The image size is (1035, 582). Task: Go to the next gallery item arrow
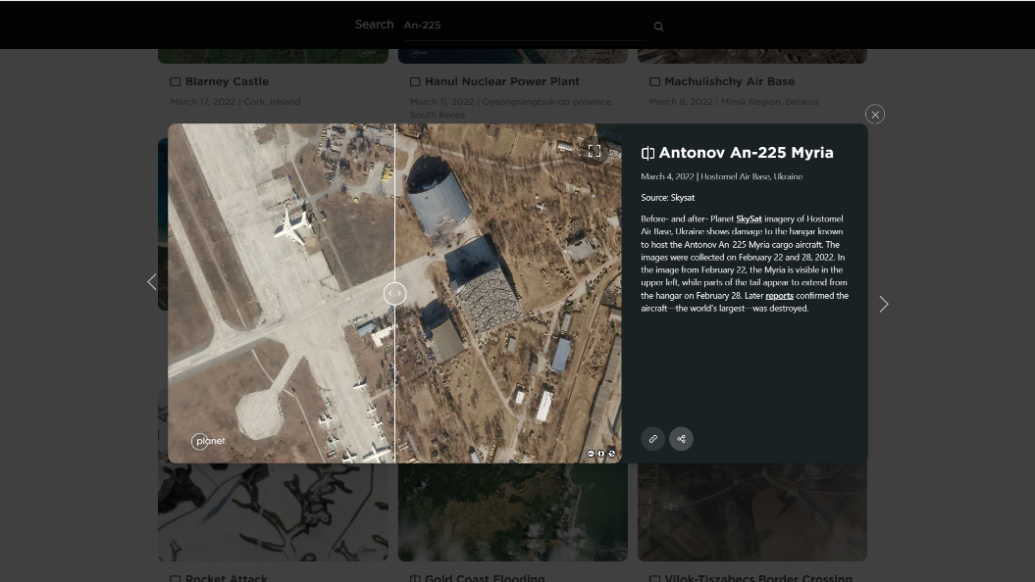pyautogui.click(x=883, y=304)
